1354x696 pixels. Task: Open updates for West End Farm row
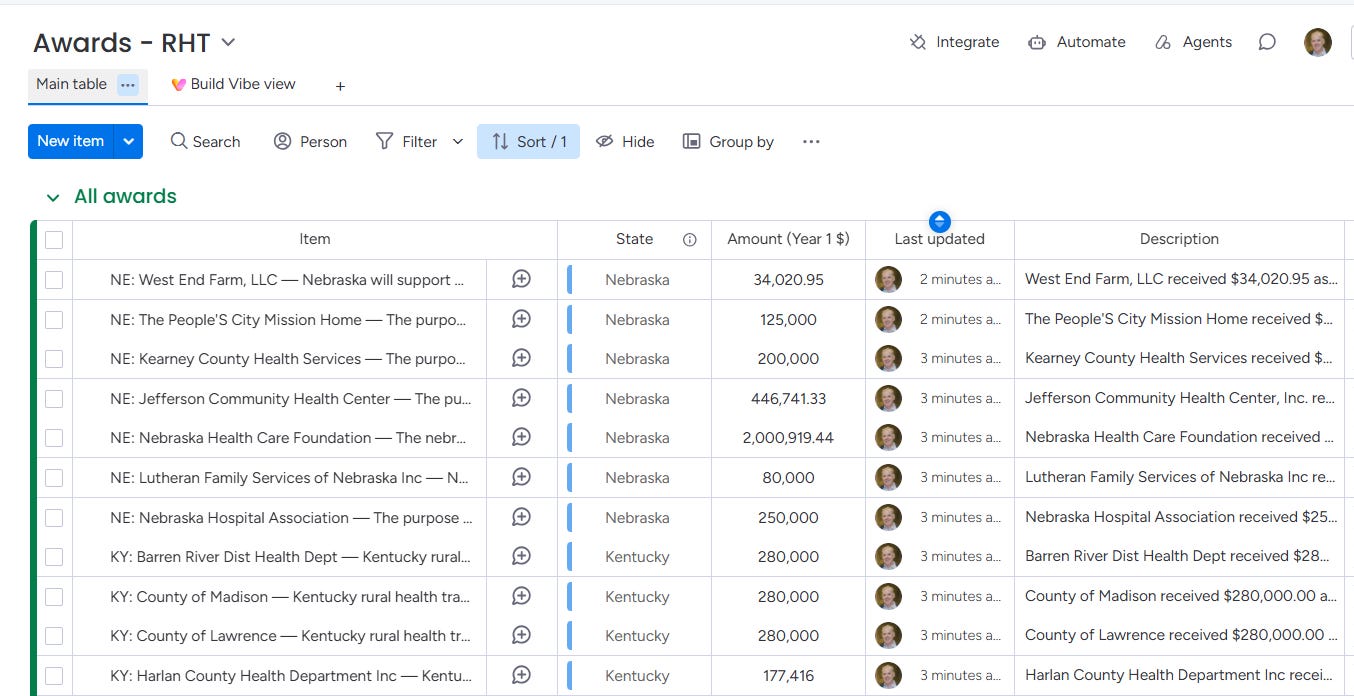click(x=521, y=279)
